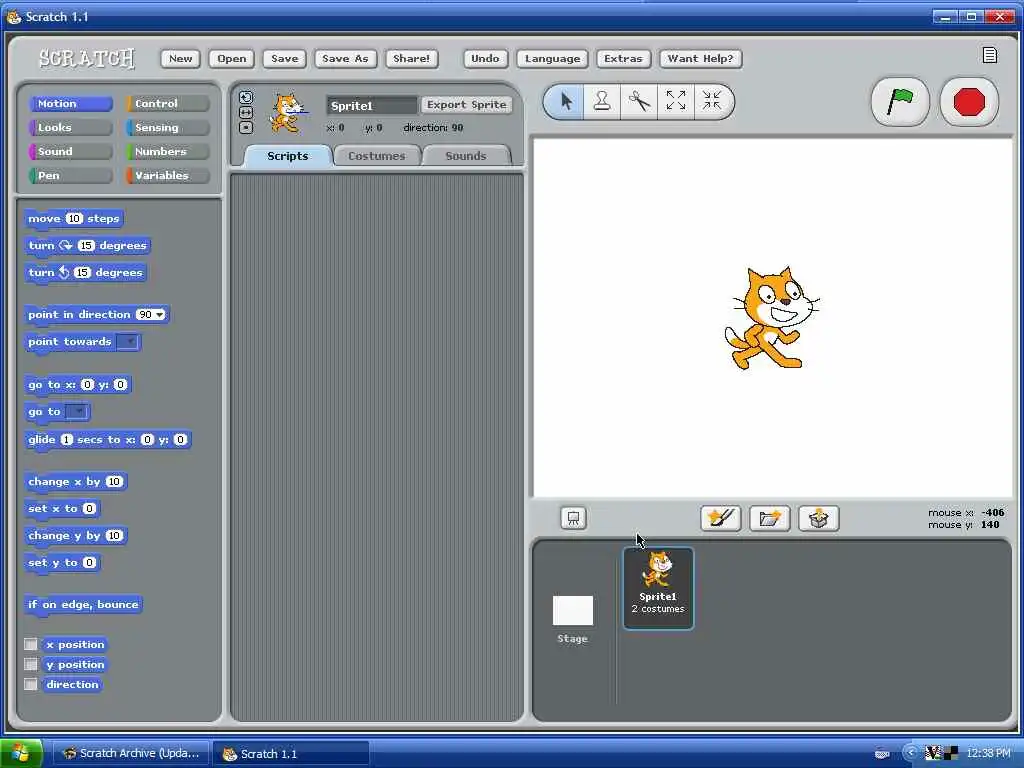
Task: Get a surprise sprite box icon
Action: coord(818,519)
